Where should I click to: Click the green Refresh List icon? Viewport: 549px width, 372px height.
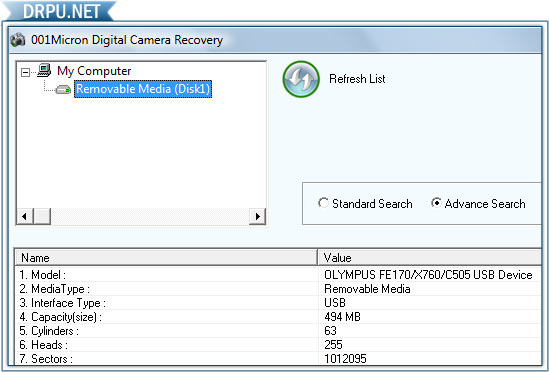[x=301, y=79]
